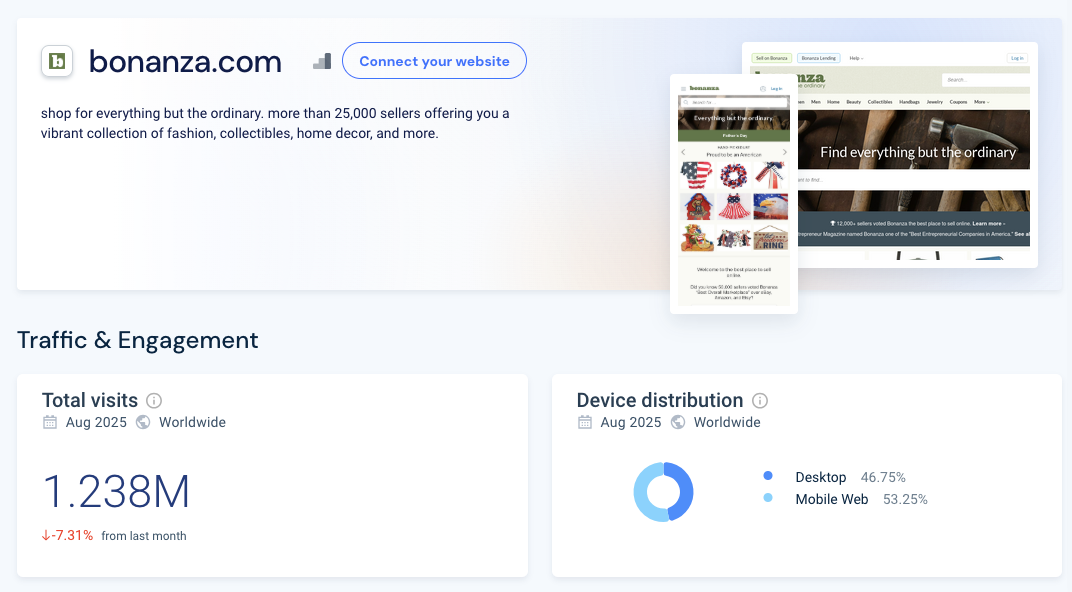The height and width of the screenshot is (592, 1072).
Task: Click the globe icon under Device distribution
Action: (678, 422)
